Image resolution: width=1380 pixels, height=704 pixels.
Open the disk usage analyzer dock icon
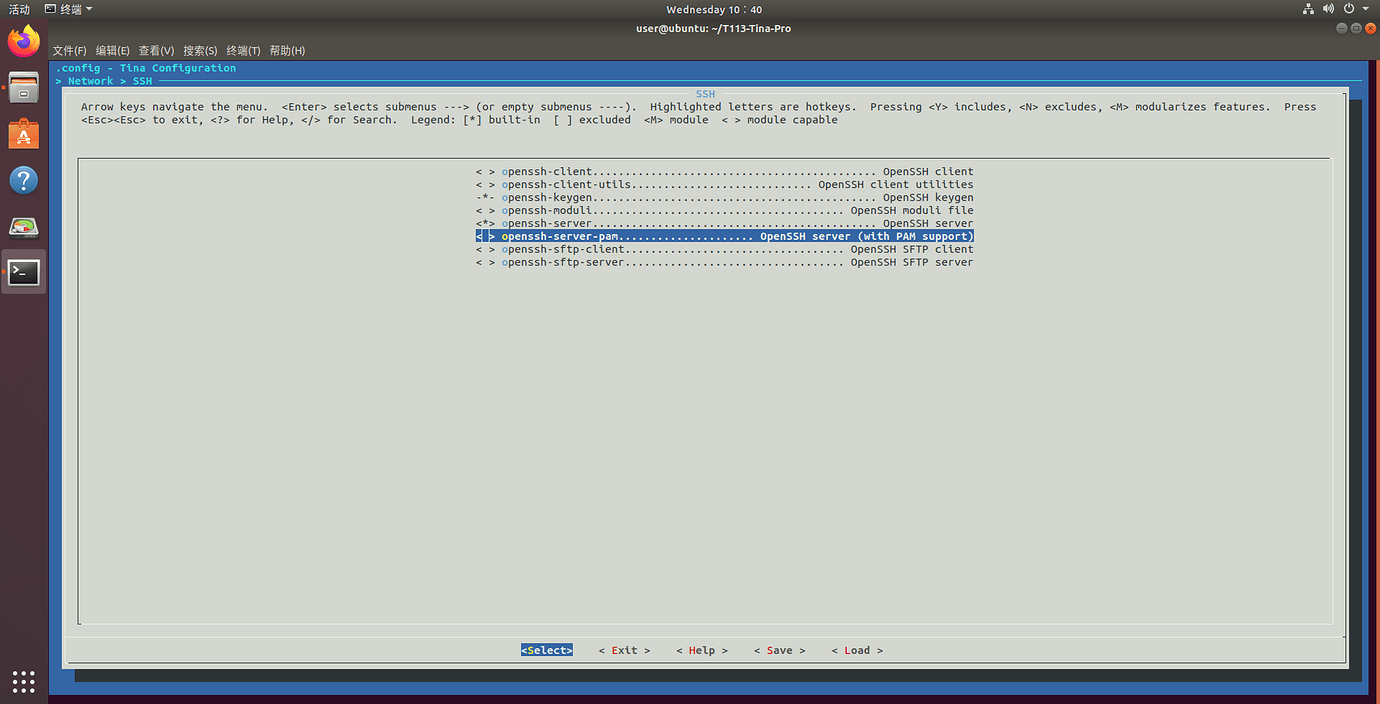pyautogui.click(x=23, y=226)
